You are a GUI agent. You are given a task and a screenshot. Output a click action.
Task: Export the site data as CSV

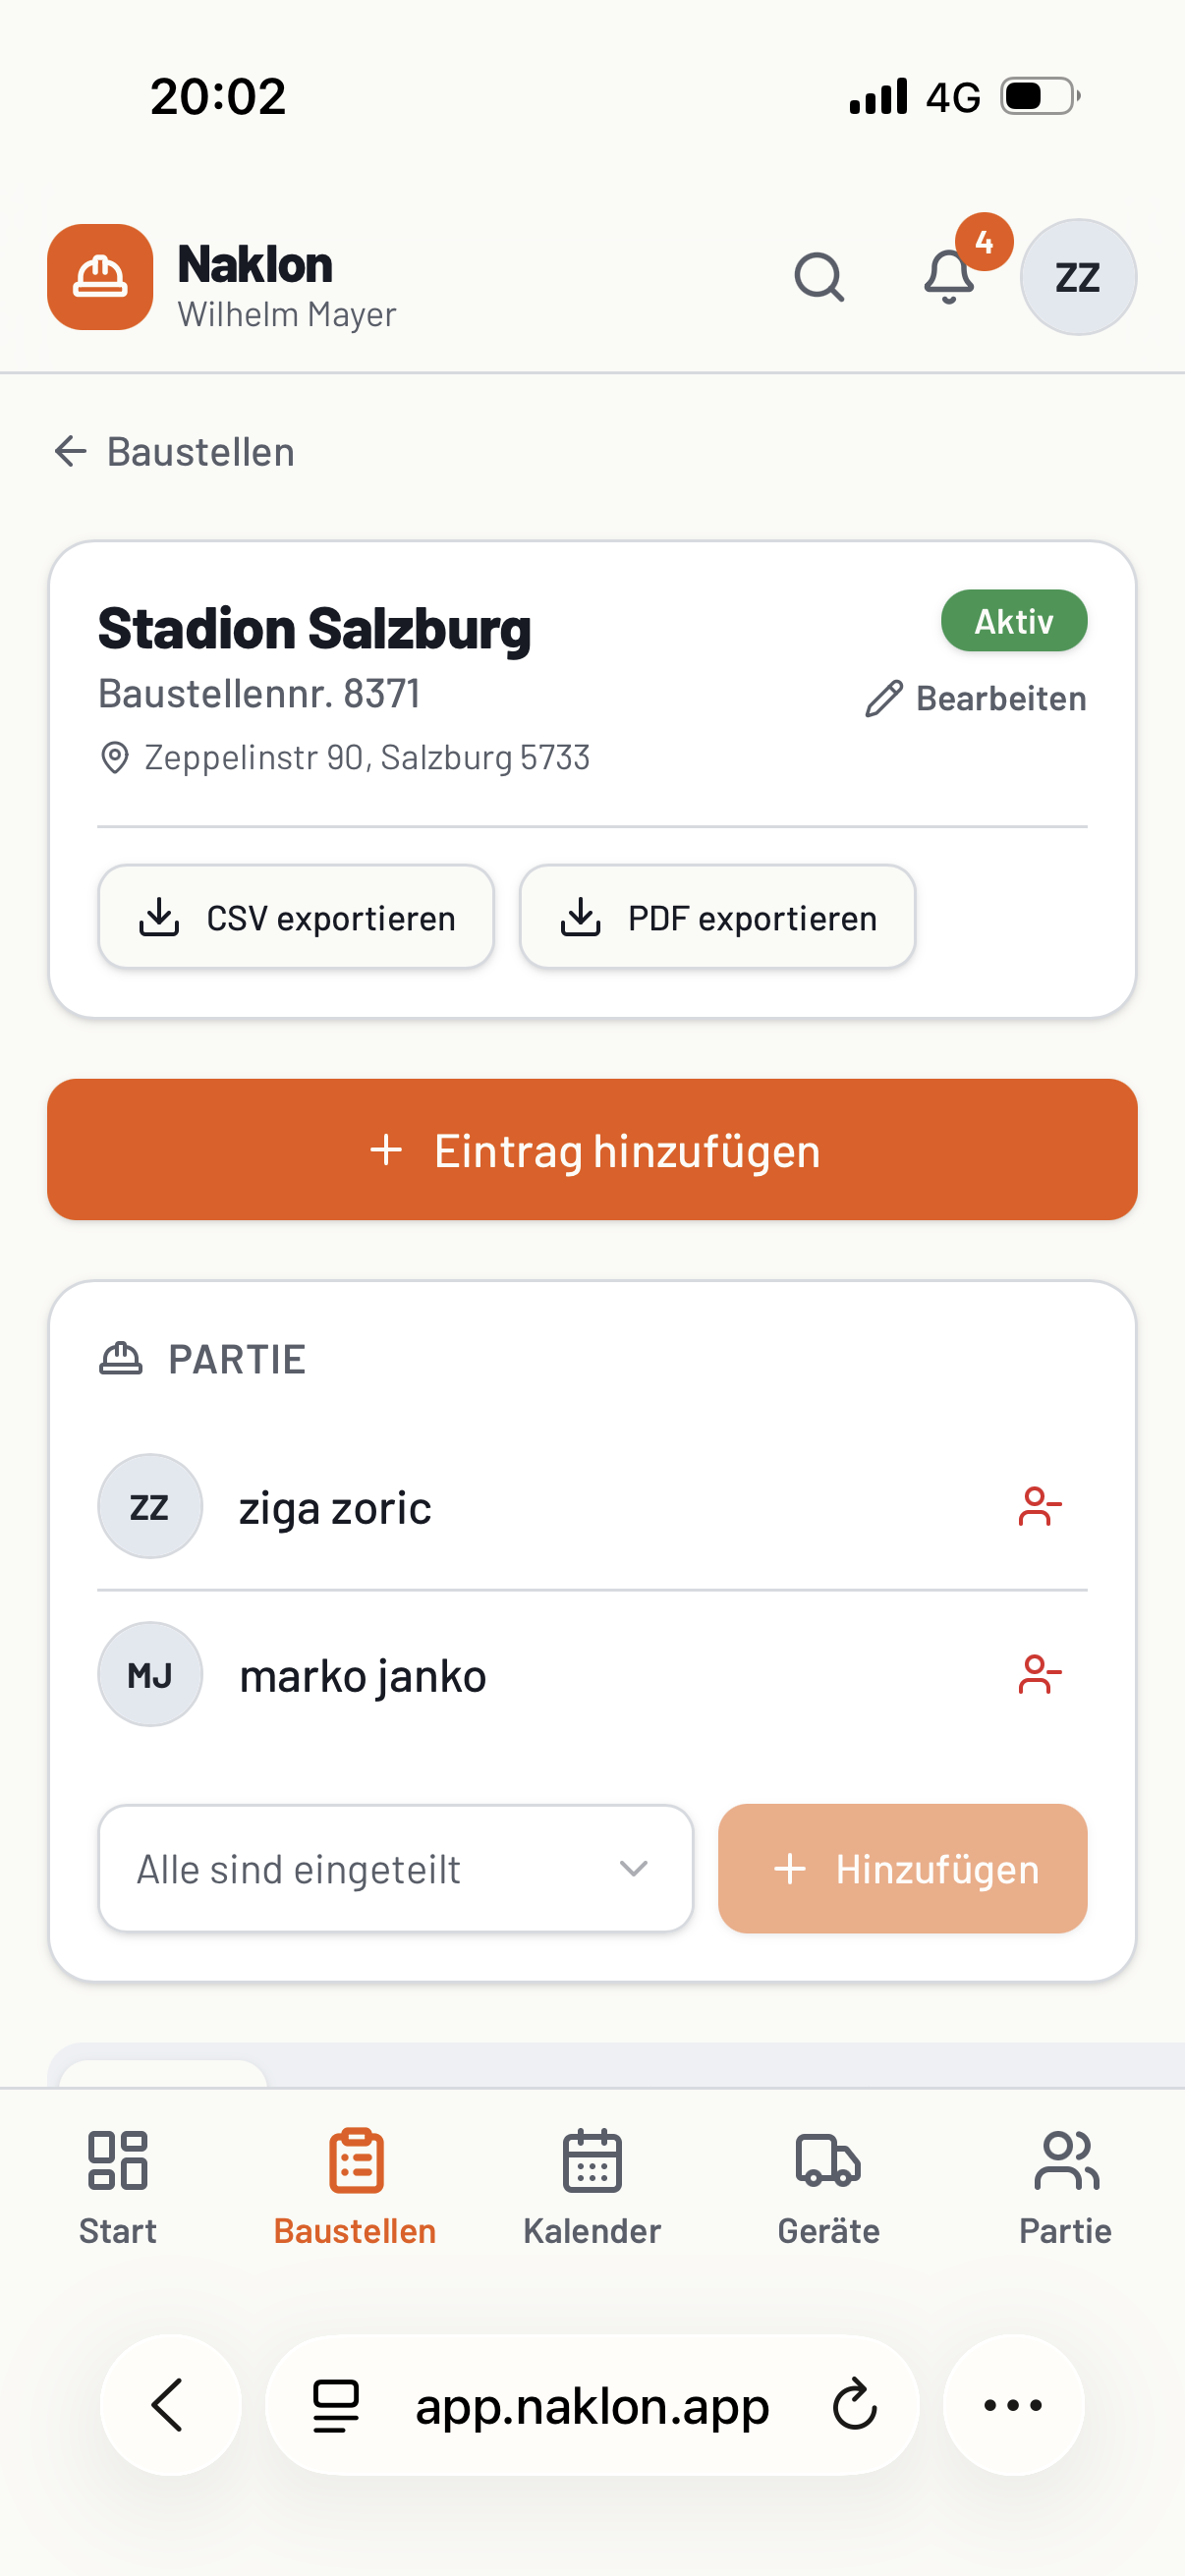(x=296, y=917)
